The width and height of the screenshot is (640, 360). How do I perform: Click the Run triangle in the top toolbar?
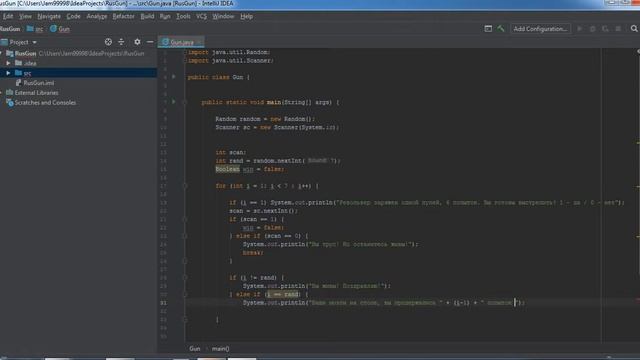tap(580, 29)
